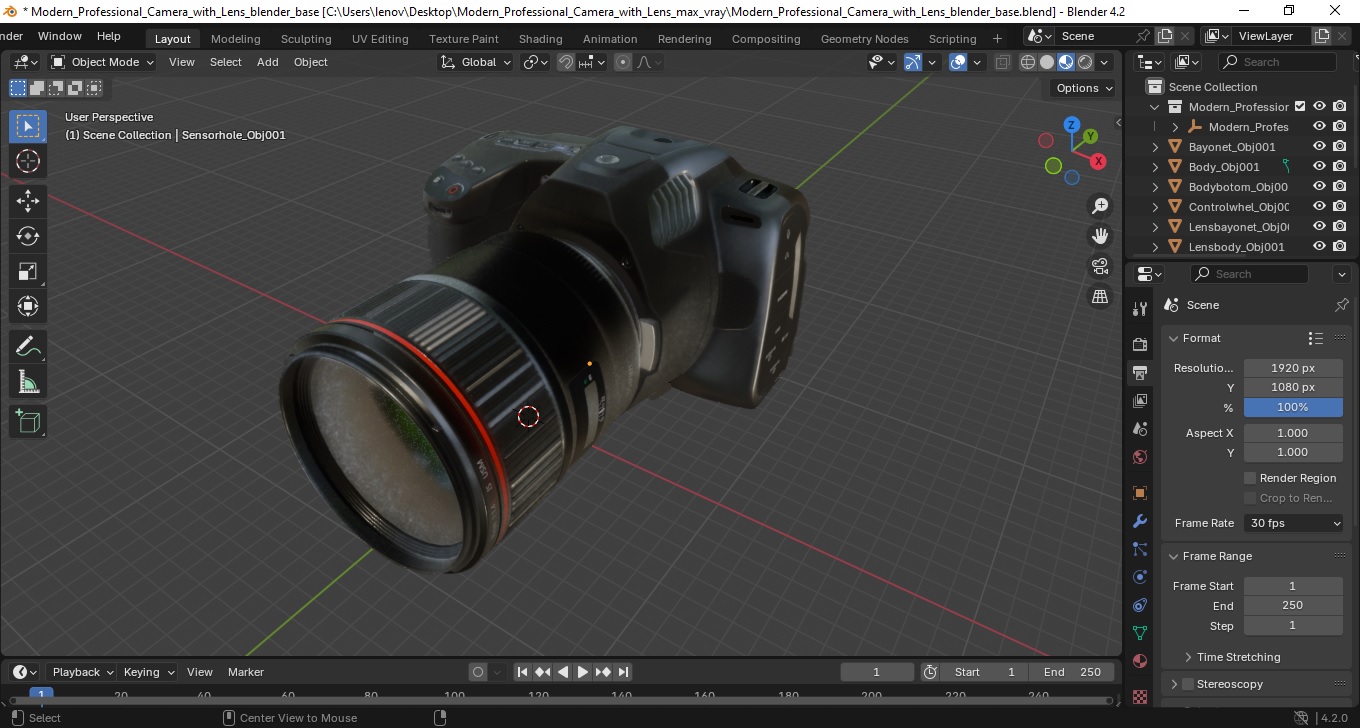Expand the Time Stretching subpanel
This screenshot has height=728, width=1360.
1188,657
